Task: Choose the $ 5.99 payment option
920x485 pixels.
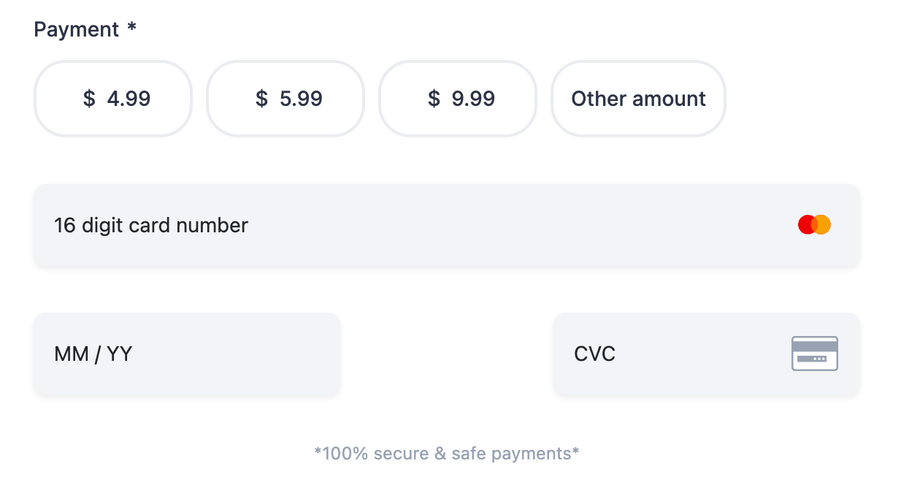Action: coord(285,98)
